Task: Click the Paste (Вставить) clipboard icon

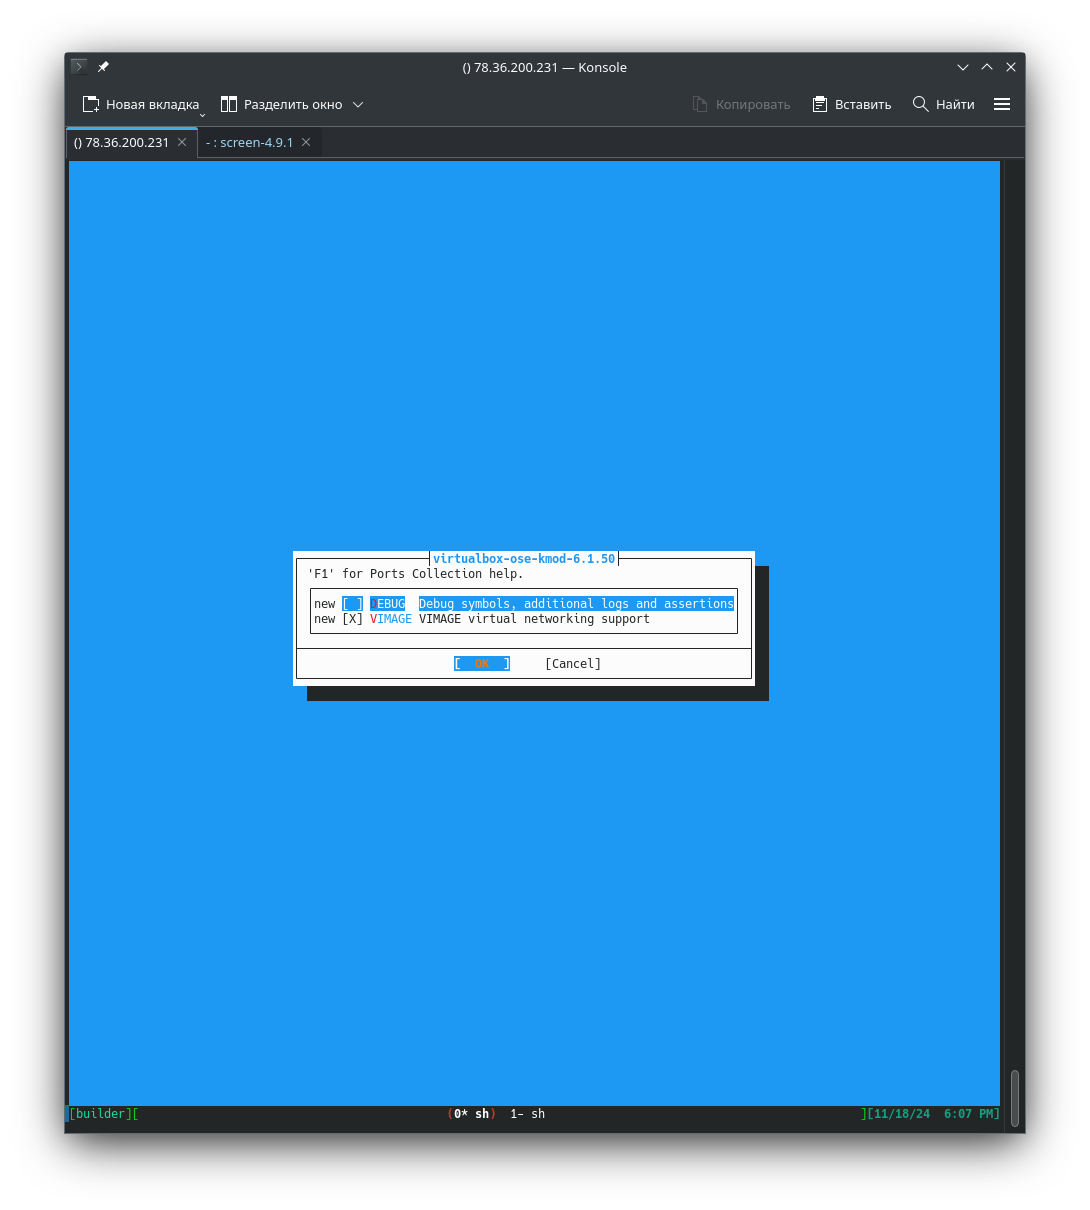Action: (x=820, y=104)
